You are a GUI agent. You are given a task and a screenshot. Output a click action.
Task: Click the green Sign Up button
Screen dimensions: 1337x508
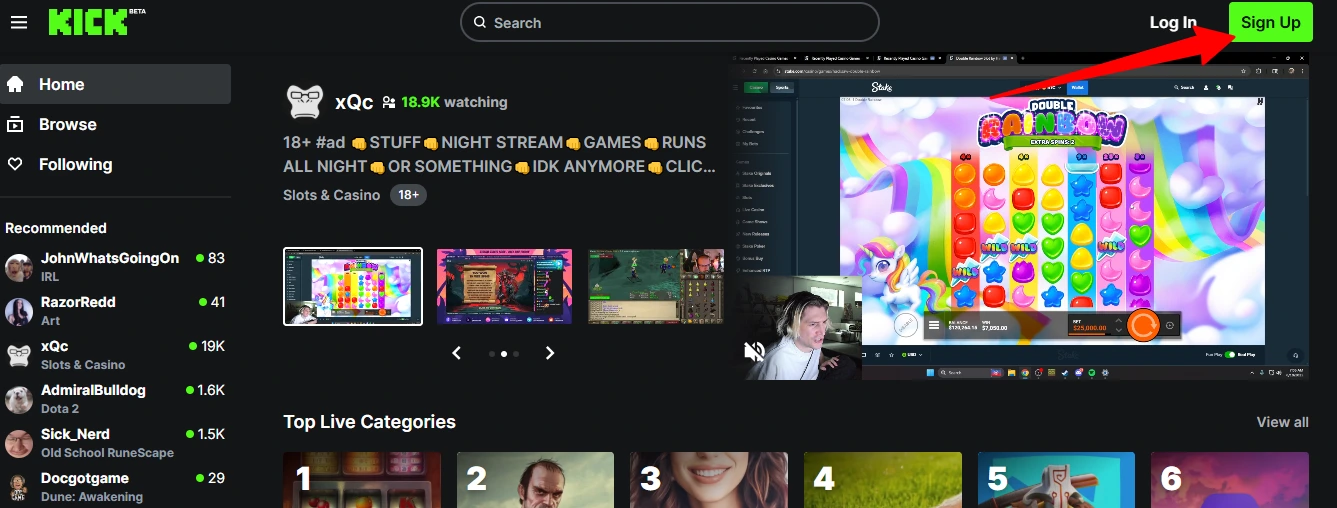tap(1270, 22)
